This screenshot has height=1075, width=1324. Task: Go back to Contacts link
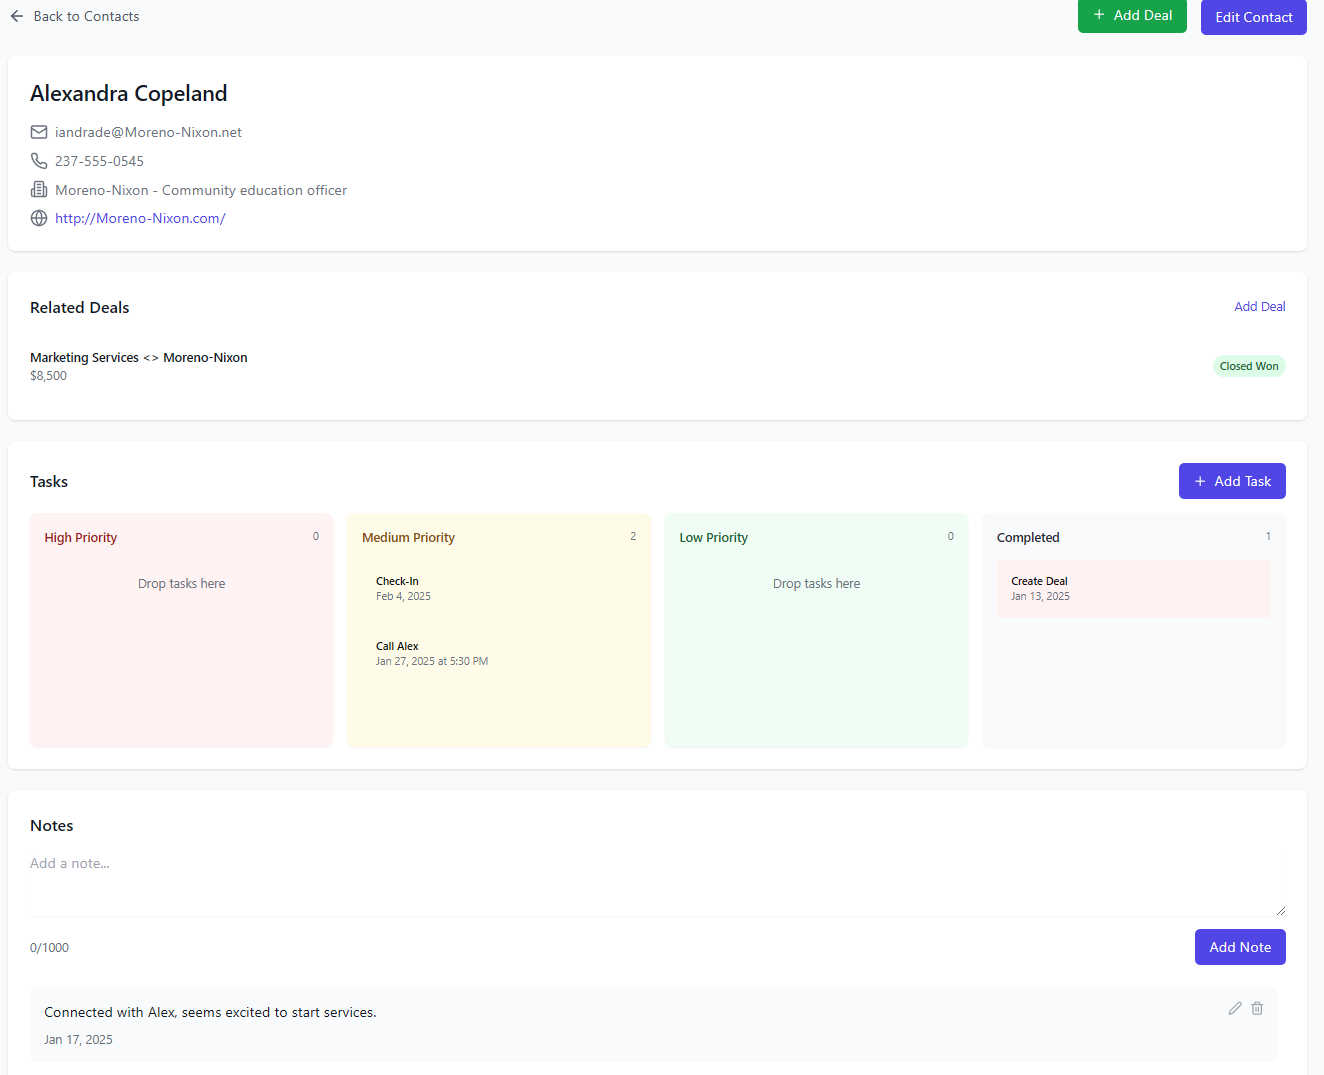pyautogui.click(x=86, y=16)
